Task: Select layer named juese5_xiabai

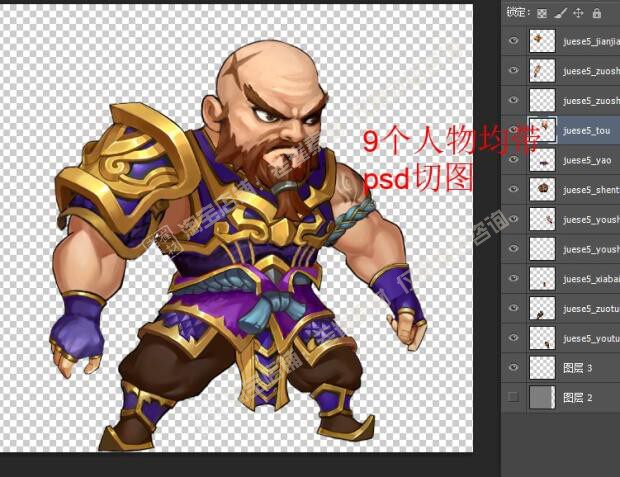Action: (592, 279)
